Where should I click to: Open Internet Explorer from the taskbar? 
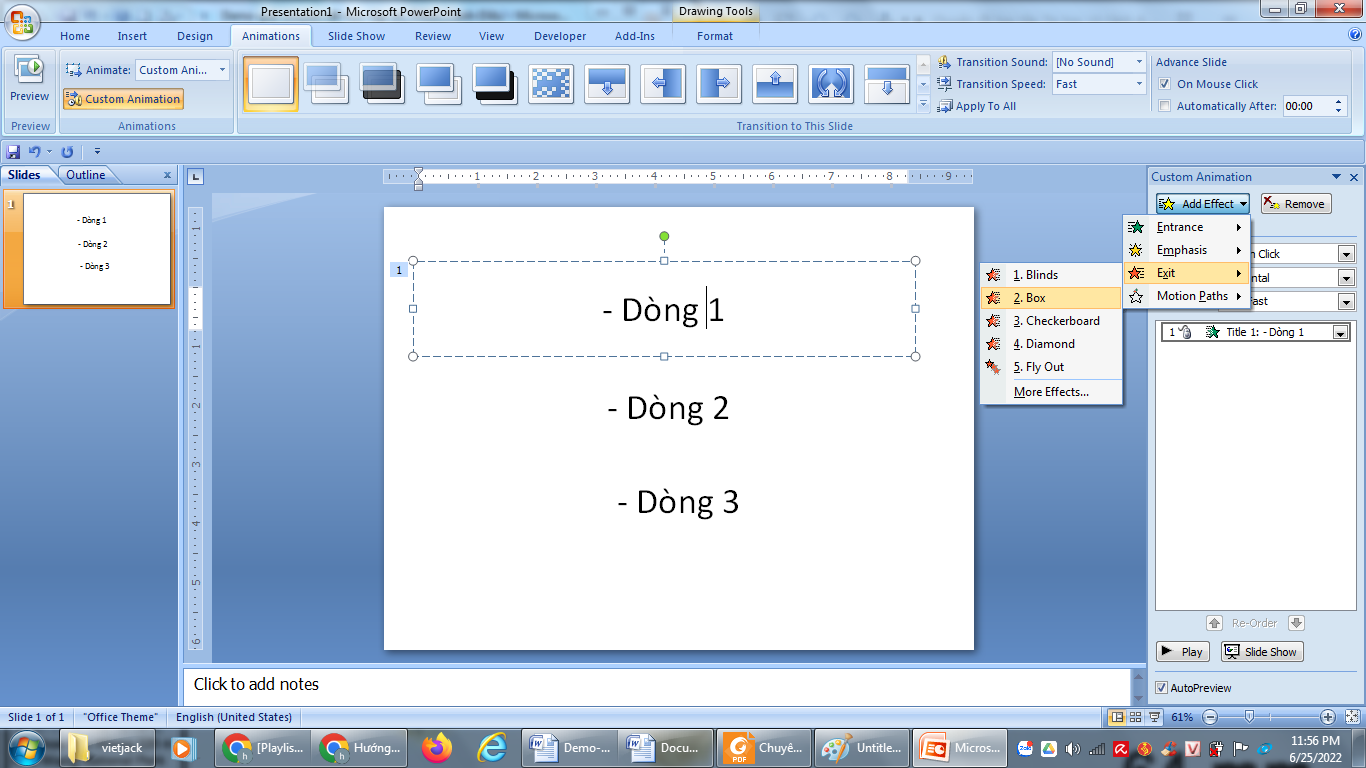[491, 747]
